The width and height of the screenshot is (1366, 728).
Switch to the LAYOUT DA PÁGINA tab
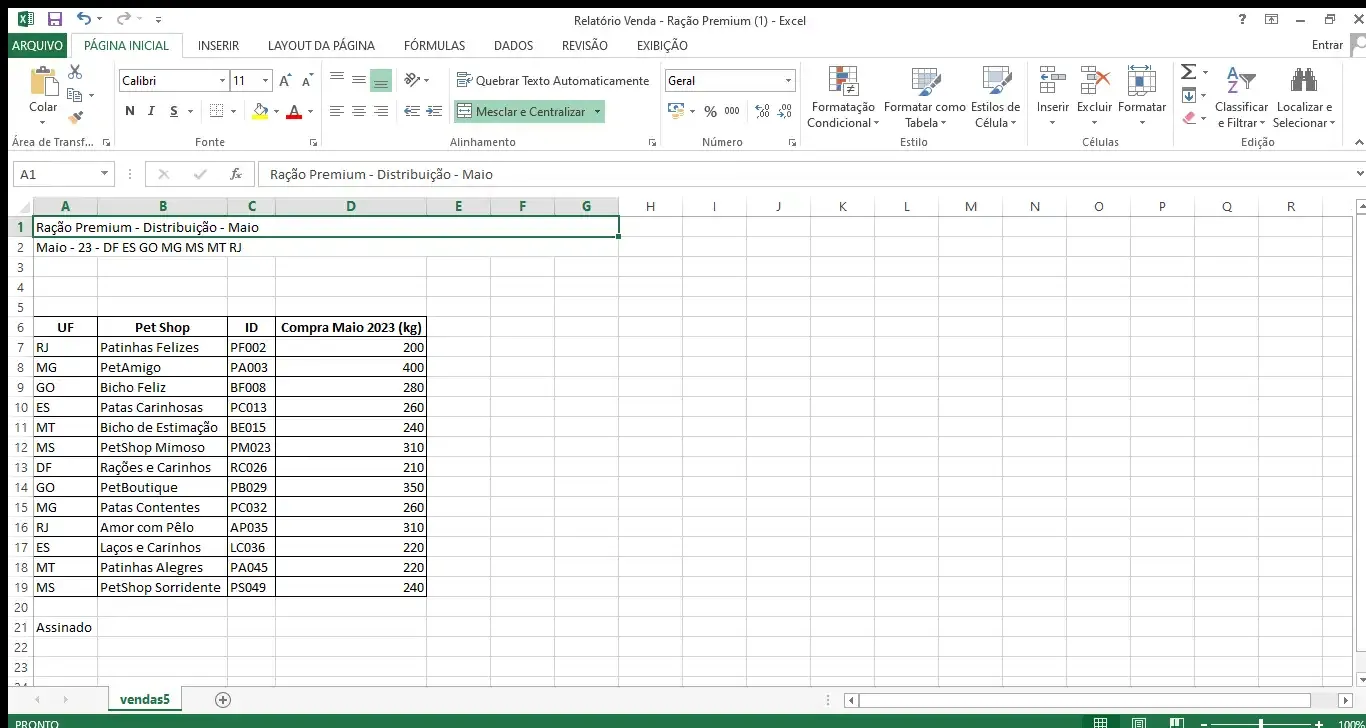(321, 45)
